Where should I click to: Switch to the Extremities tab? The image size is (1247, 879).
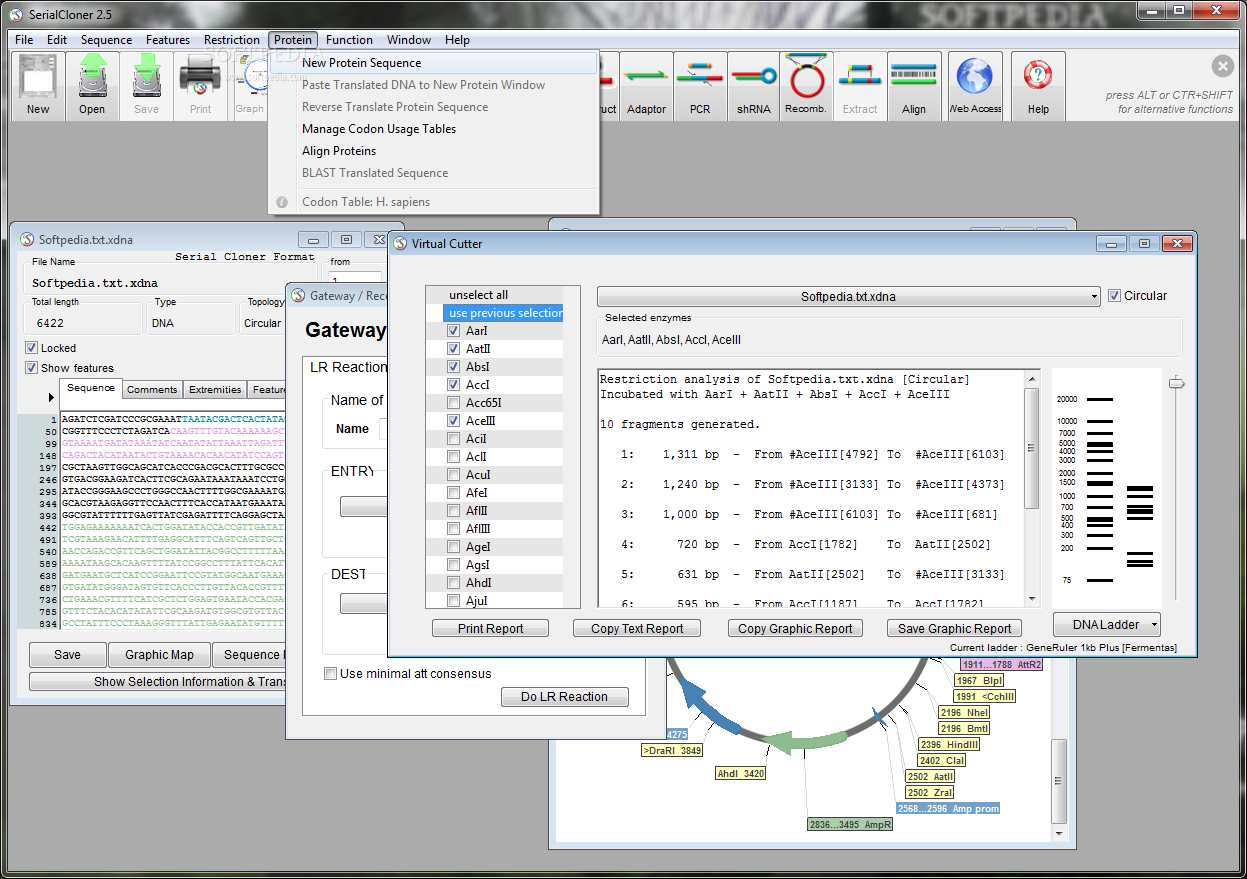pos(215,390)
